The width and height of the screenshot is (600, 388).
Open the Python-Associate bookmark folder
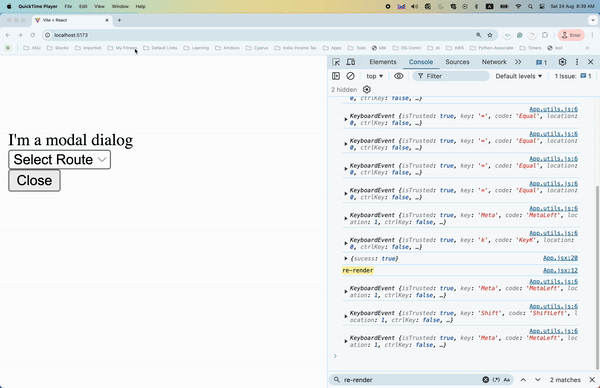click(x=491, y=48)
